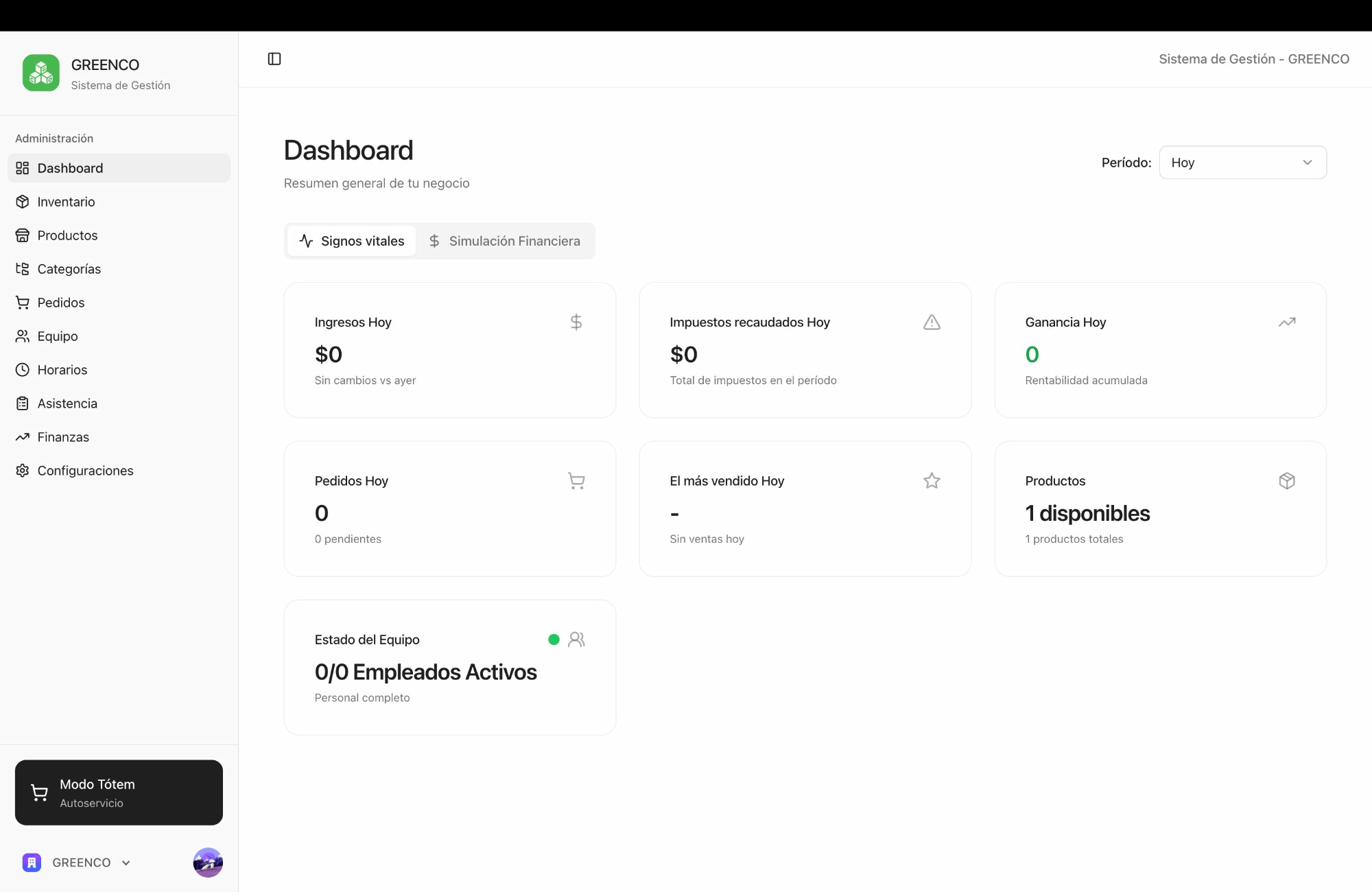This screenshot has height=896, width=1372.
Task: Switch to the Simulación Financiera tab
Action: 505,240
